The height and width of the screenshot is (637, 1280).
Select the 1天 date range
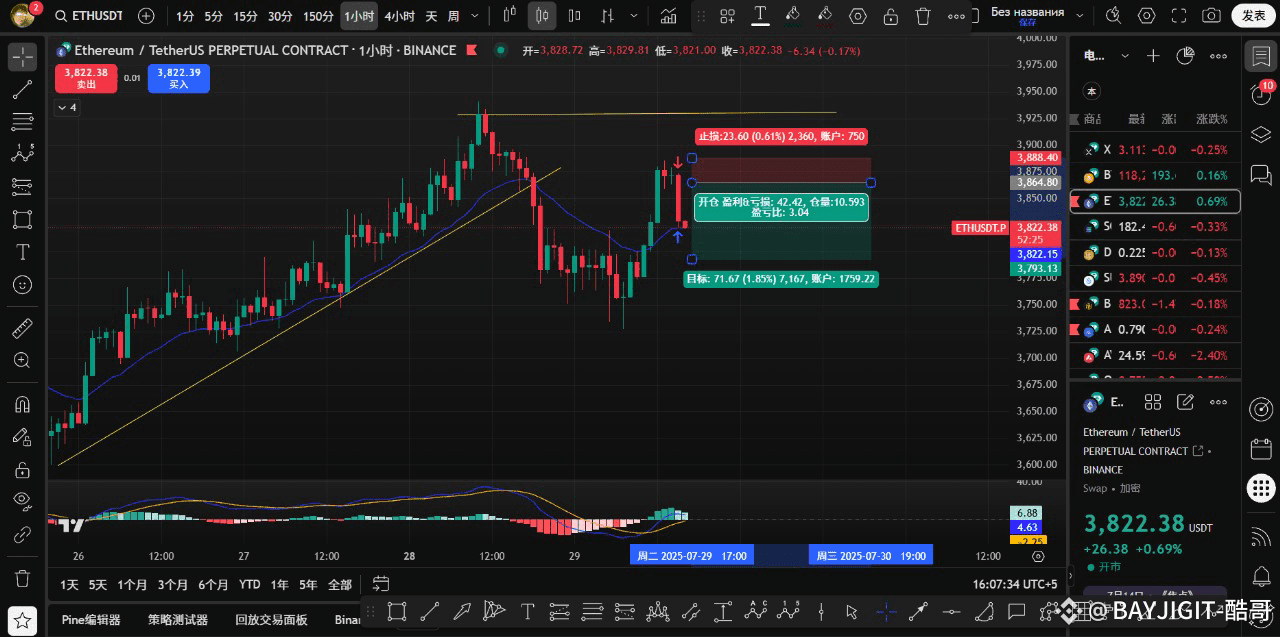[69, 584]
